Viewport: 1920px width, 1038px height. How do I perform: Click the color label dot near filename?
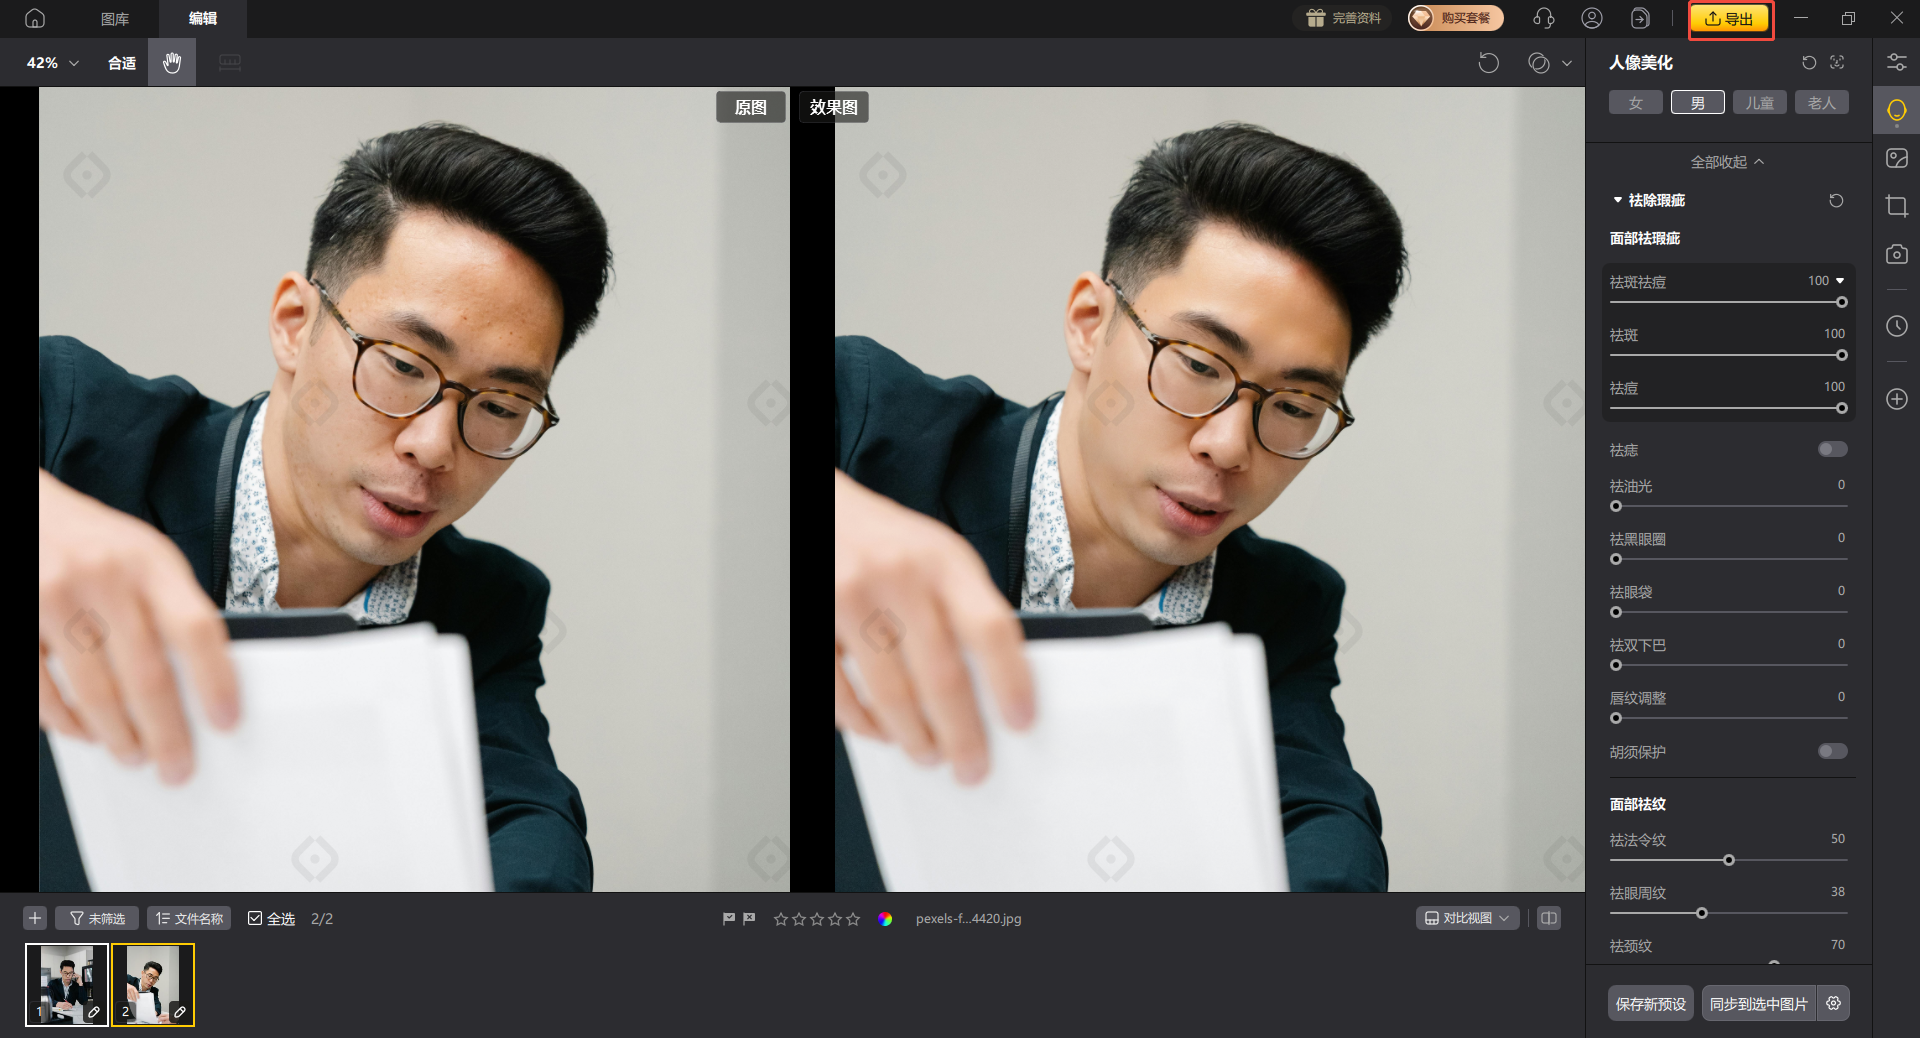click(x=886, y=919)
